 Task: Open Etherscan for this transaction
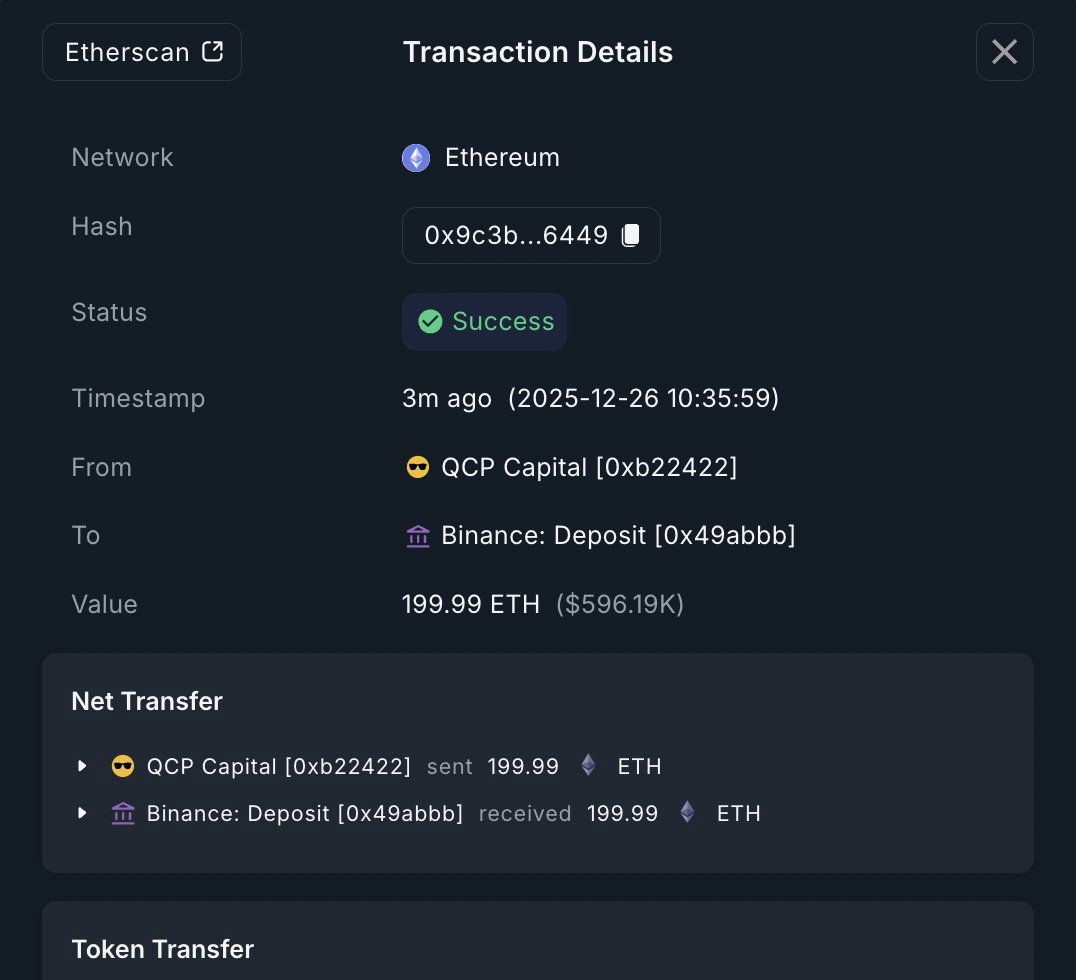tap(142, 51)
